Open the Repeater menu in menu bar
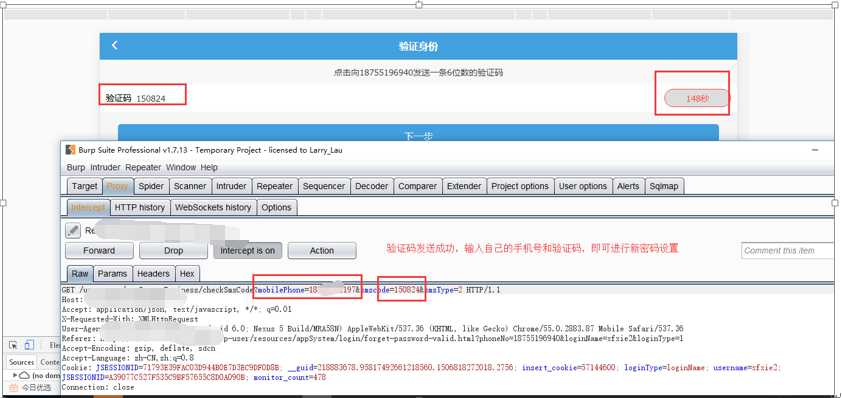Viewport: 842px width, 398px height. point(143,168)
